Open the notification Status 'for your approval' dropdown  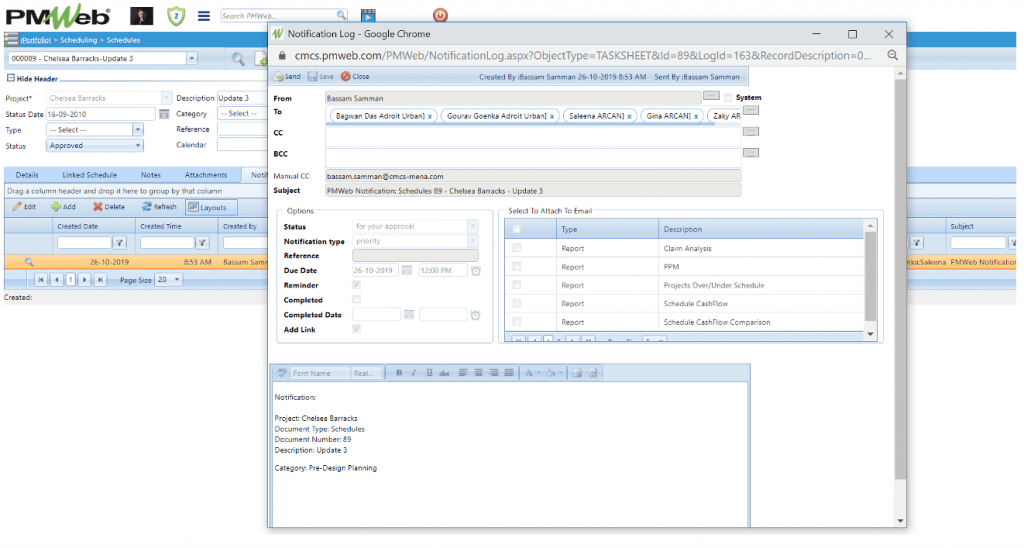(x=473, y=226)
